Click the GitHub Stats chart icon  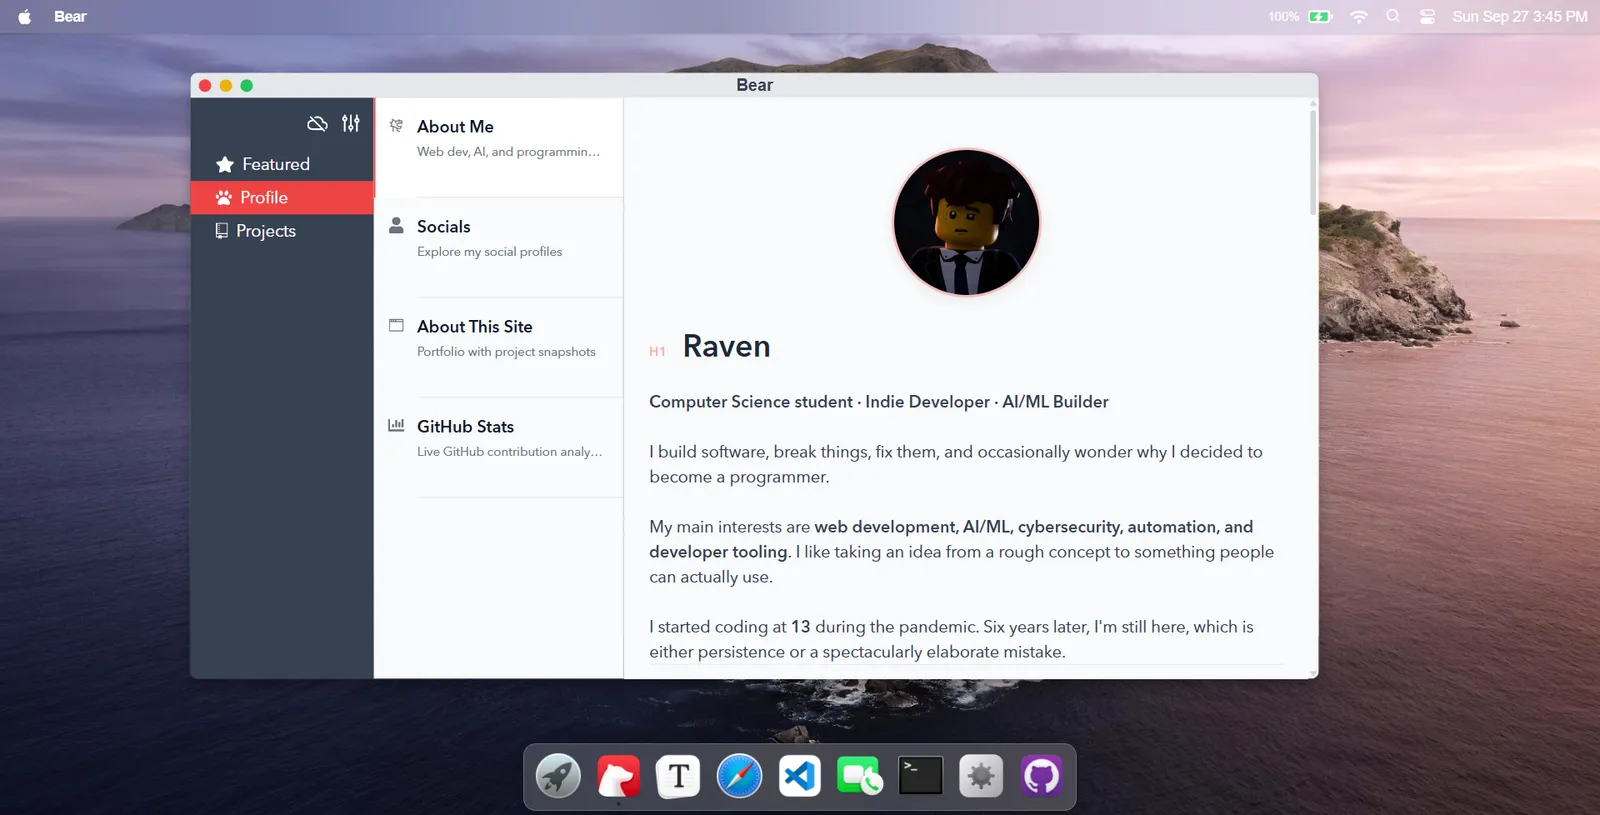click(x=396, y=425)
